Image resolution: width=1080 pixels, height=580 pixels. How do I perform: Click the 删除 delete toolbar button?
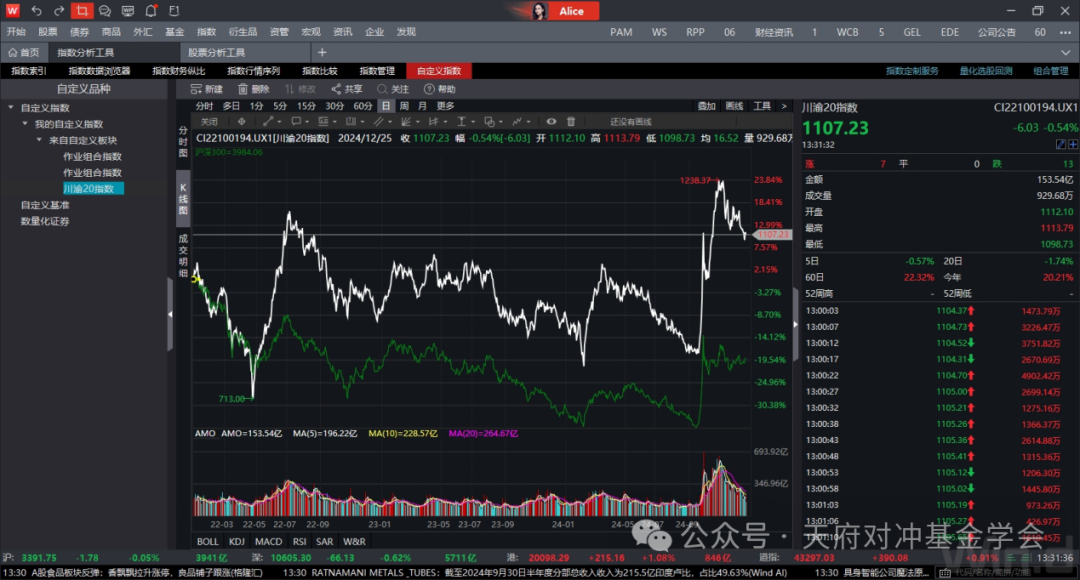pyautogui.click(x=253, y=89)
